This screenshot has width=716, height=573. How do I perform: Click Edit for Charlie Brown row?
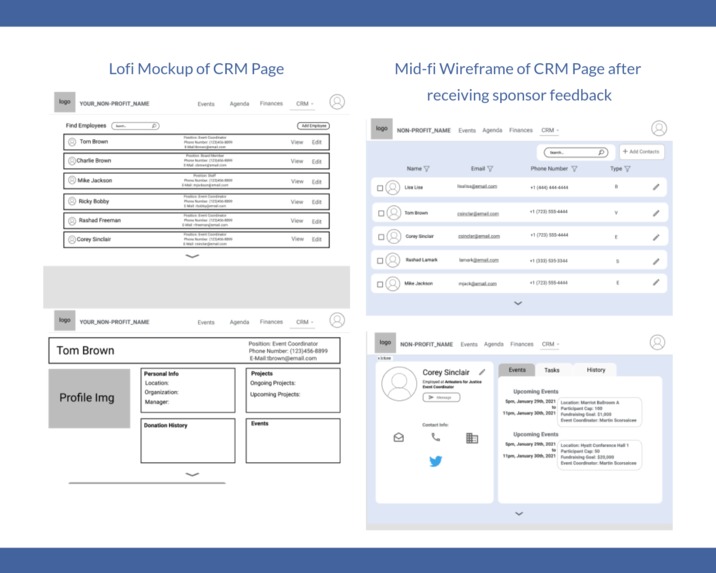coord(317,162)
